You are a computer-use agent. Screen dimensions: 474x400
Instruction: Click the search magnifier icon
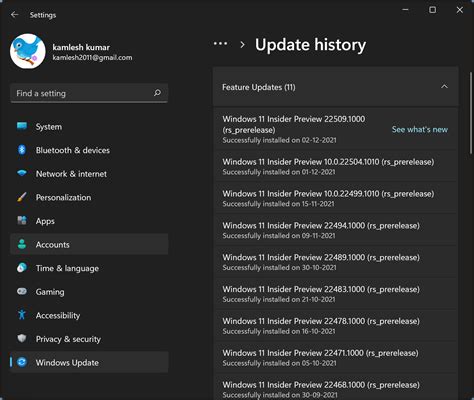pyautogui.click(x=157, y=93)
